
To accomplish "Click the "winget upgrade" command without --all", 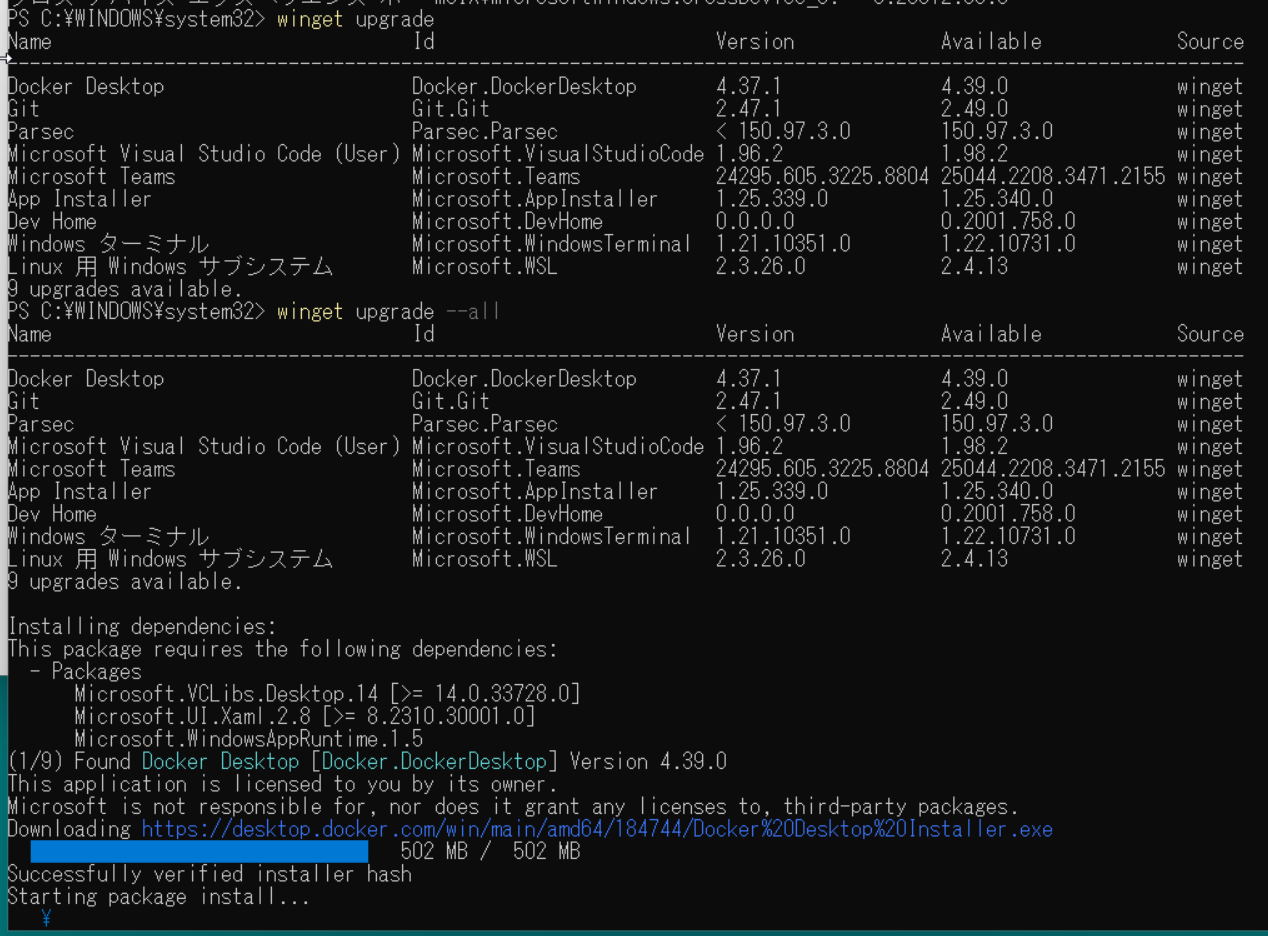I will [x=355, y=19].
